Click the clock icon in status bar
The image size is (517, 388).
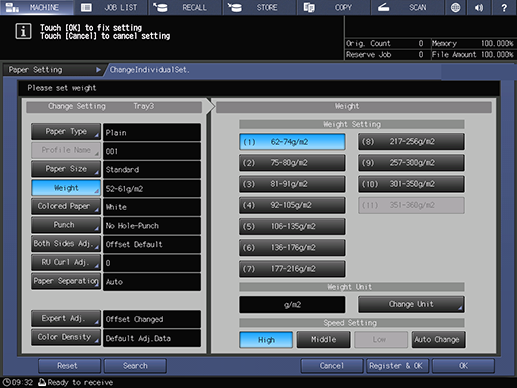click(x=7, y=382)
